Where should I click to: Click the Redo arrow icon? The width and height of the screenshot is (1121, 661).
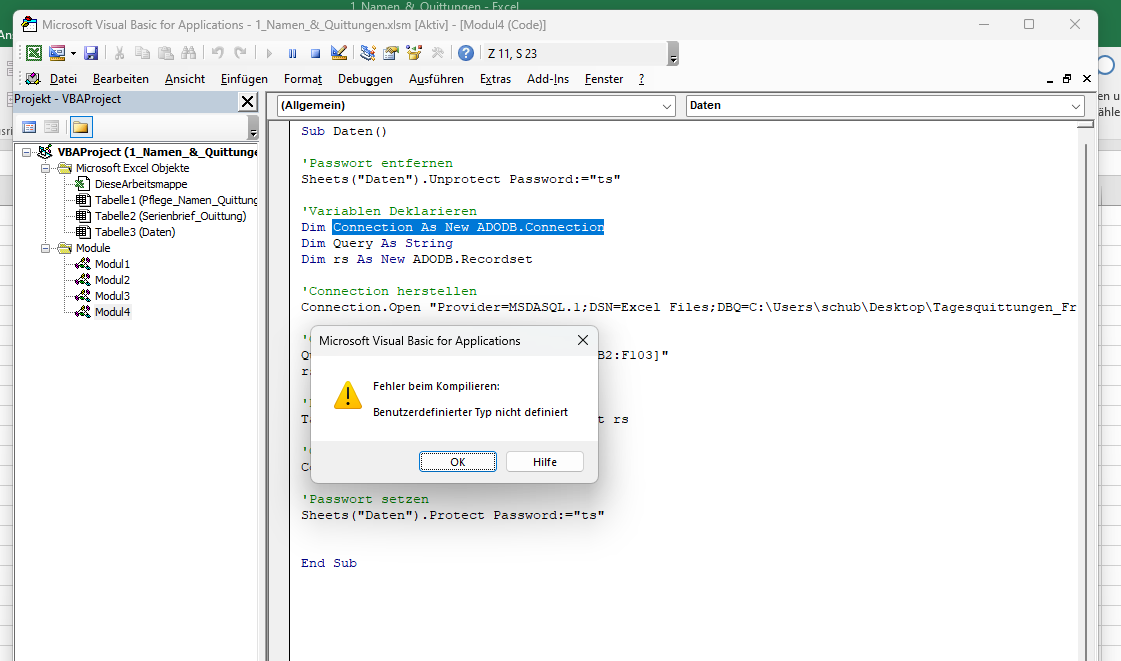pos(241,53)
